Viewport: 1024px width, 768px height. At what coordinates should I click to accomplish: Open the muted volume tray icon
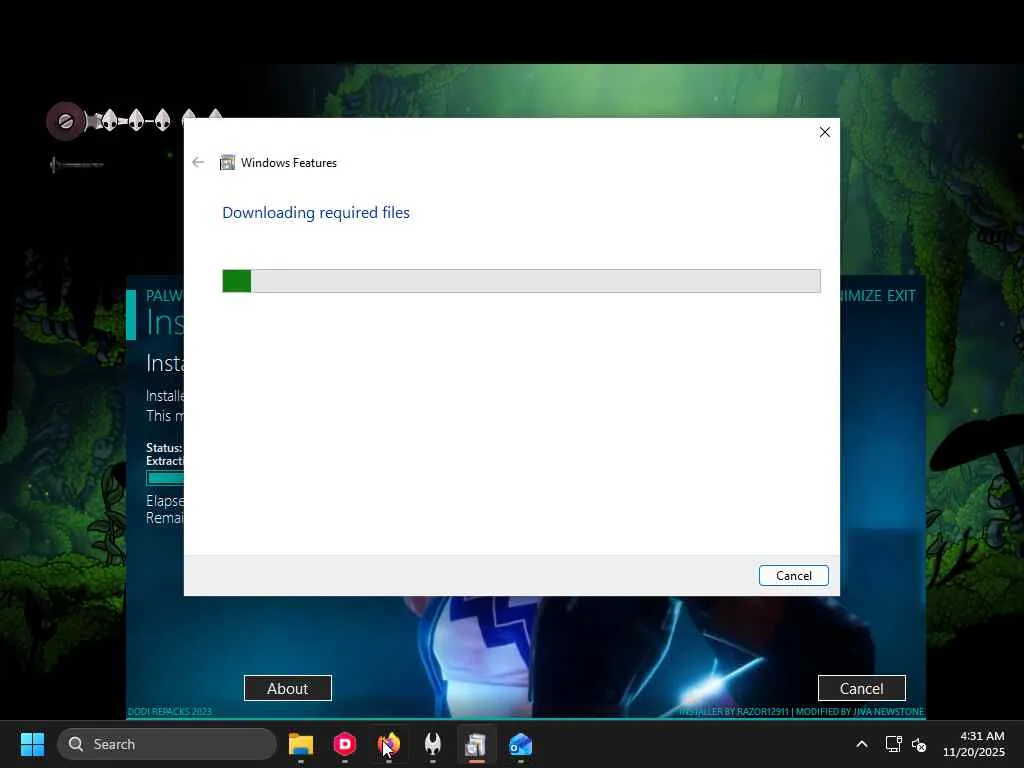tap(919, 744)
